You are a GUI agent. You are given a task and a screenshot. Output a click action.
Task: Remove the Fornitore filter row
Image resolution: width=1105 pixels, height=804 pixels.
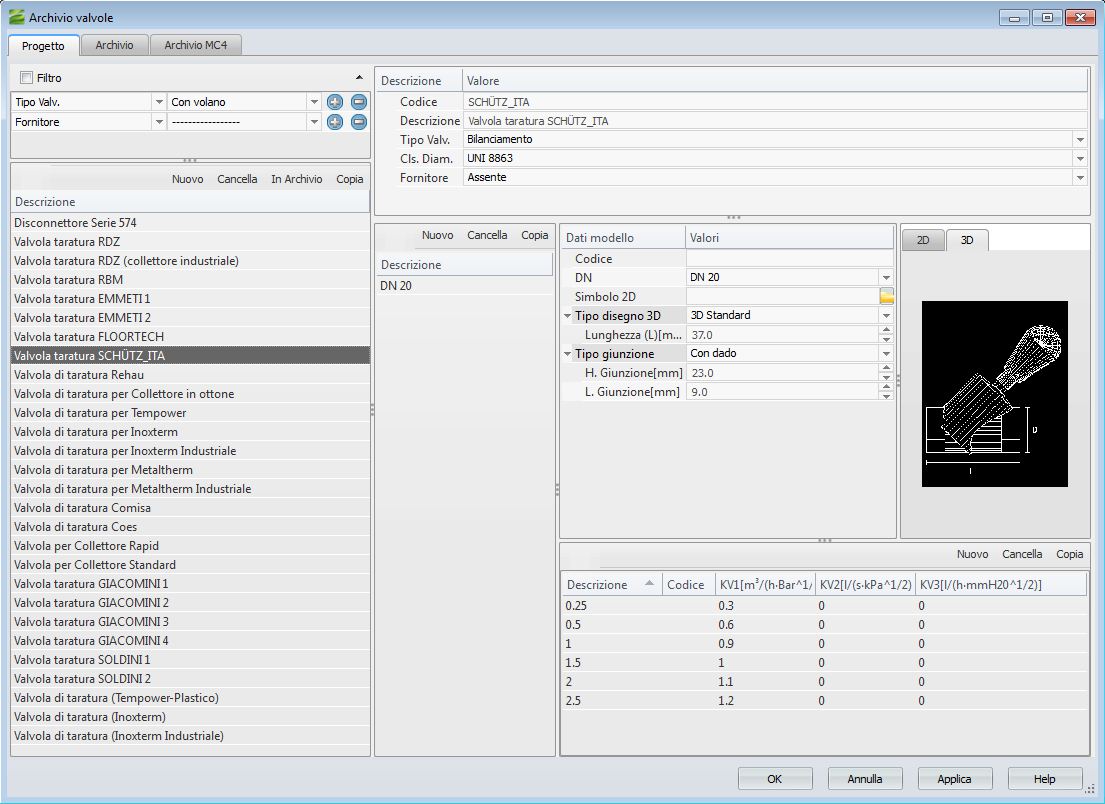[x=359, y=122]
